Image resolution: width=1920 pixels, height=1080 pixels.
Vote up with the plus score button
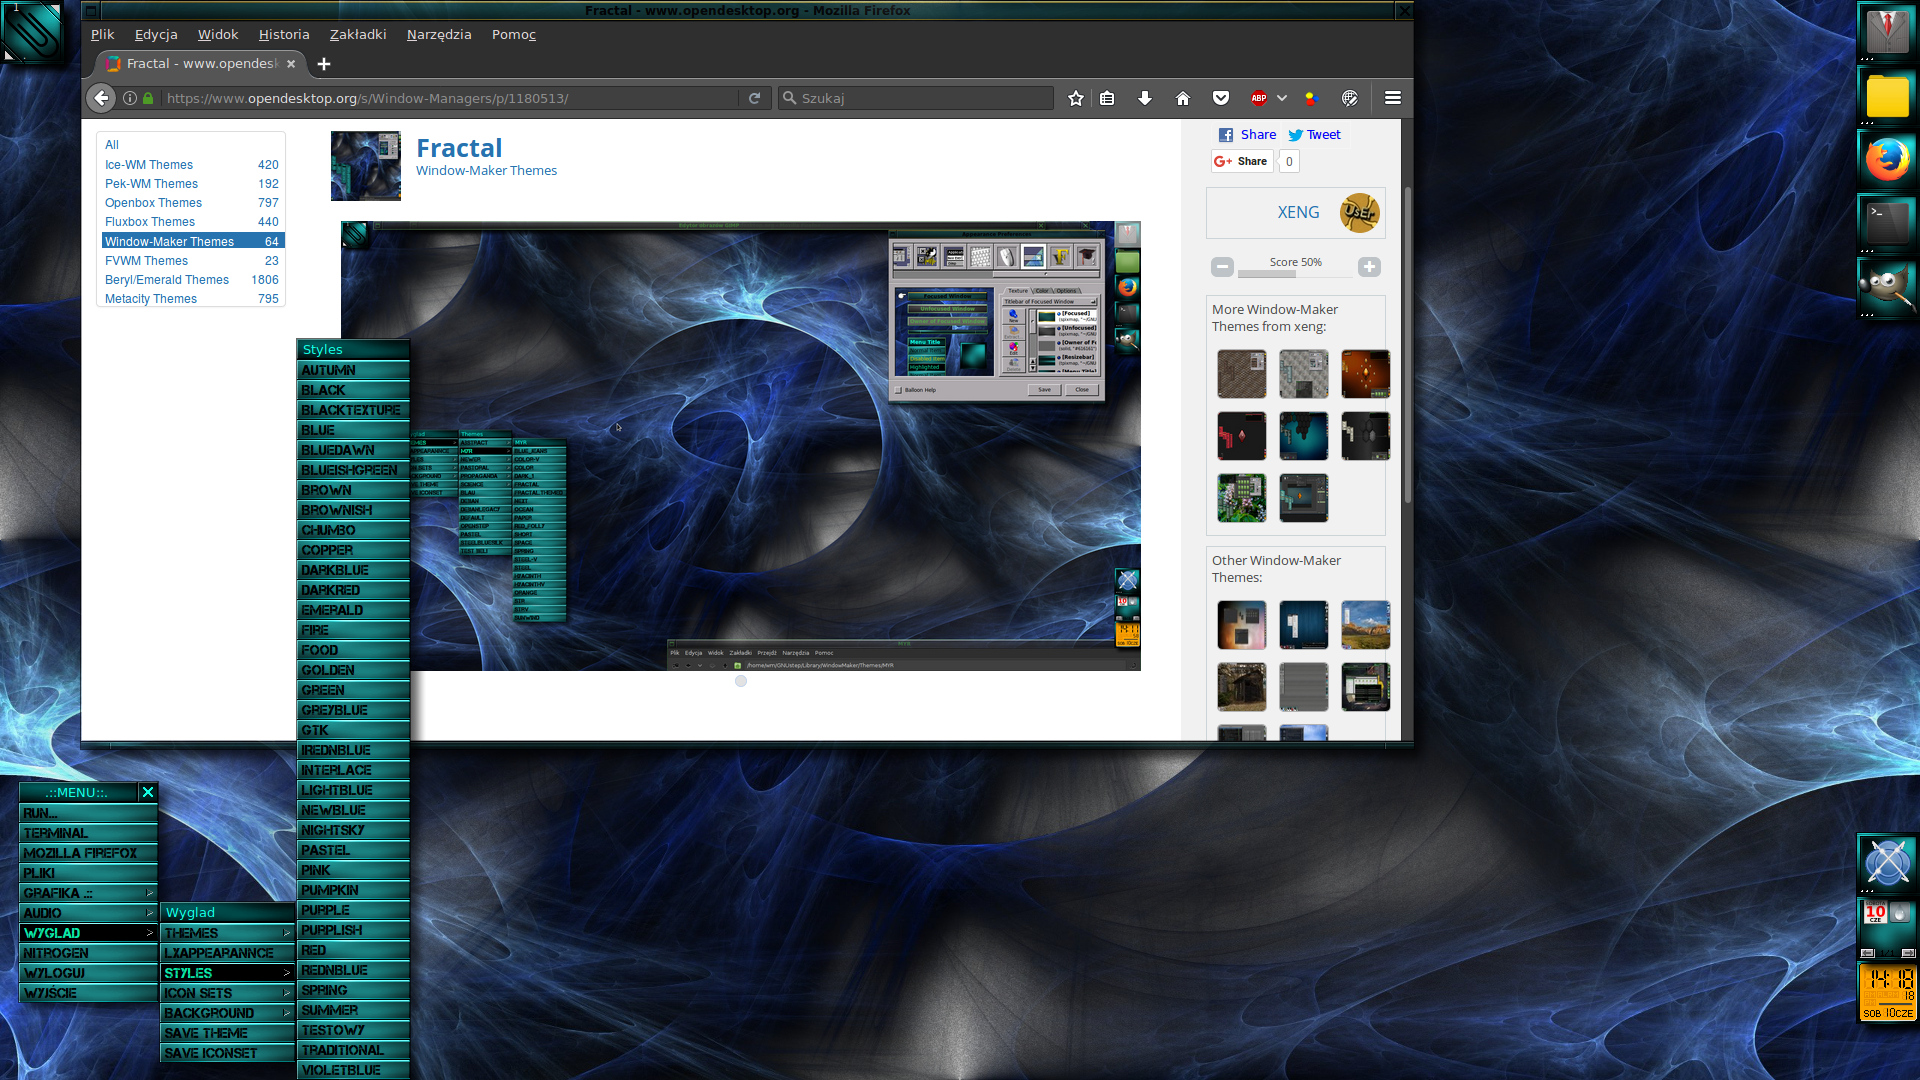point(1369,266)
